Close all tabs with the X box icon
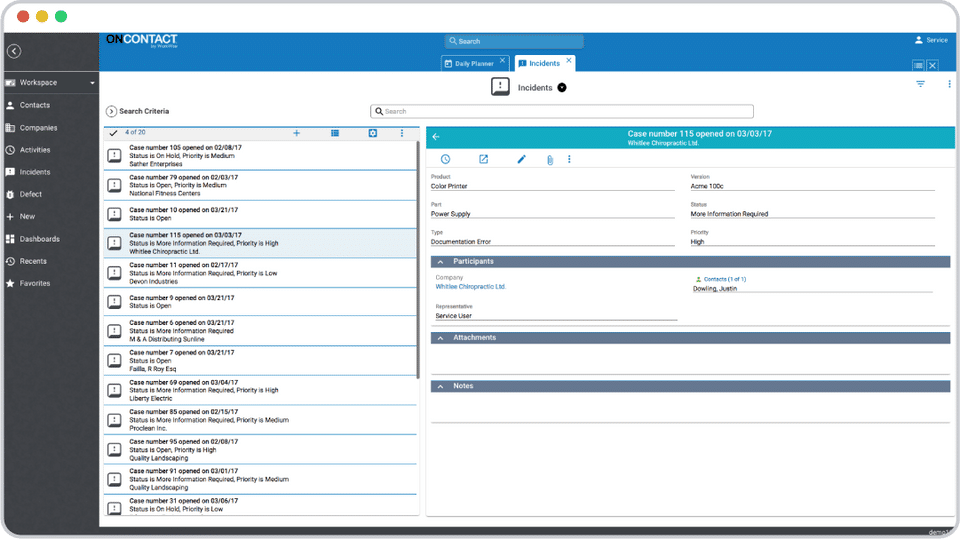 (932, 66)
